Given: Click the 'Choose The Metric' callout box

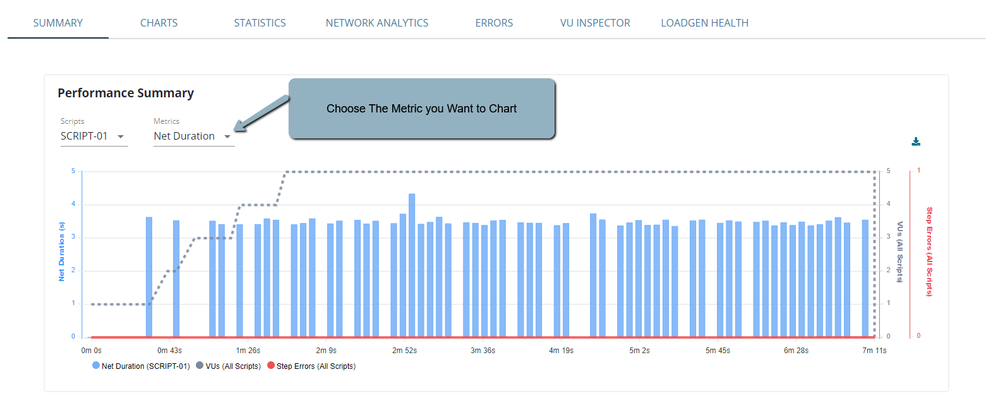Looking at the screenshot, I should coord(421,108).
